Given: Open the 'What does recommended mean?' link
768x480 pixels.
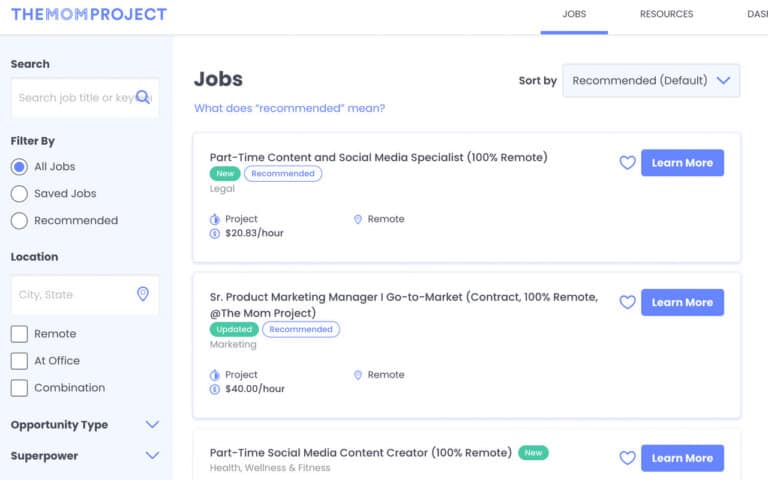Looking at the screenshot, I should point(289,108).
